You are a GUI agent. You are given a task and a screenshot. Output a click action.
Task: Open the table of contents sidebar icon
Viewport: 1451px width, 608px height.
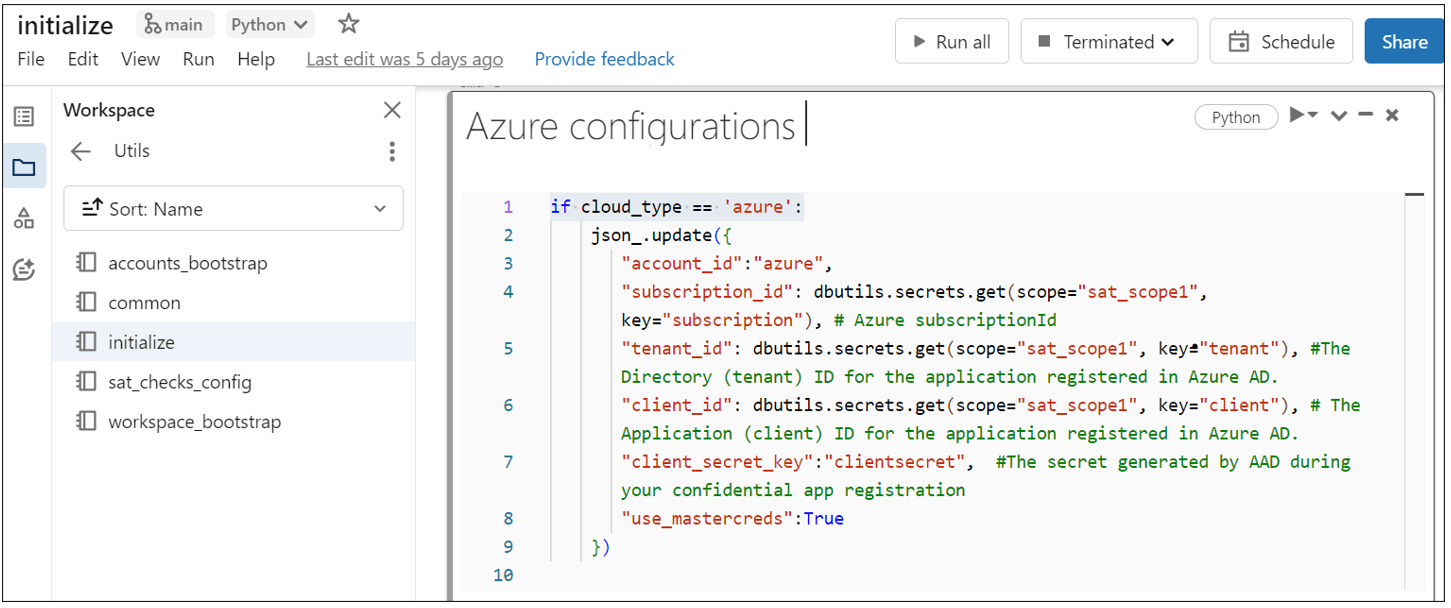click(x=24, y=117)
